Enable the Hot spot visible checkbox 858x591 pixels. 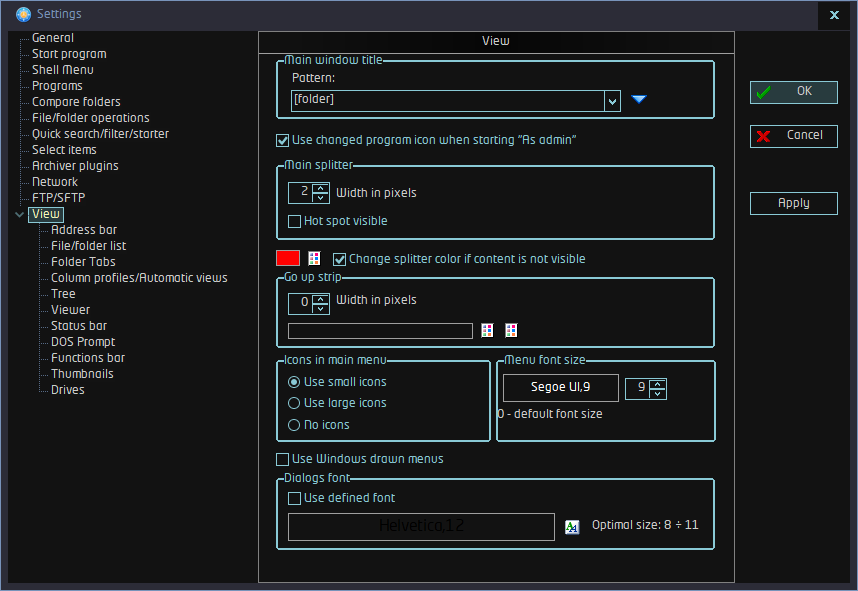(295, 221)
